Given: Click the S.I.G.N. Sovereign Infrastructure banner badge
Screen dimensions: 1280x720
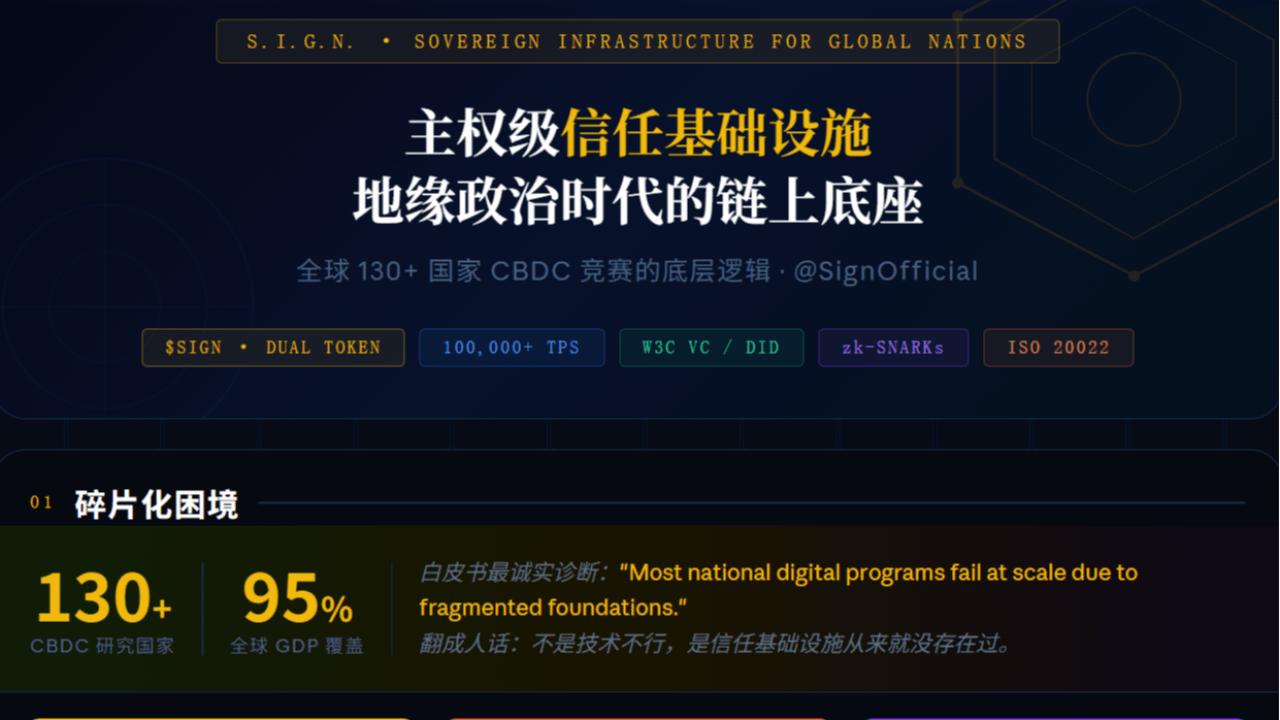Looking at the screenshot, I should tap(637, 42).
